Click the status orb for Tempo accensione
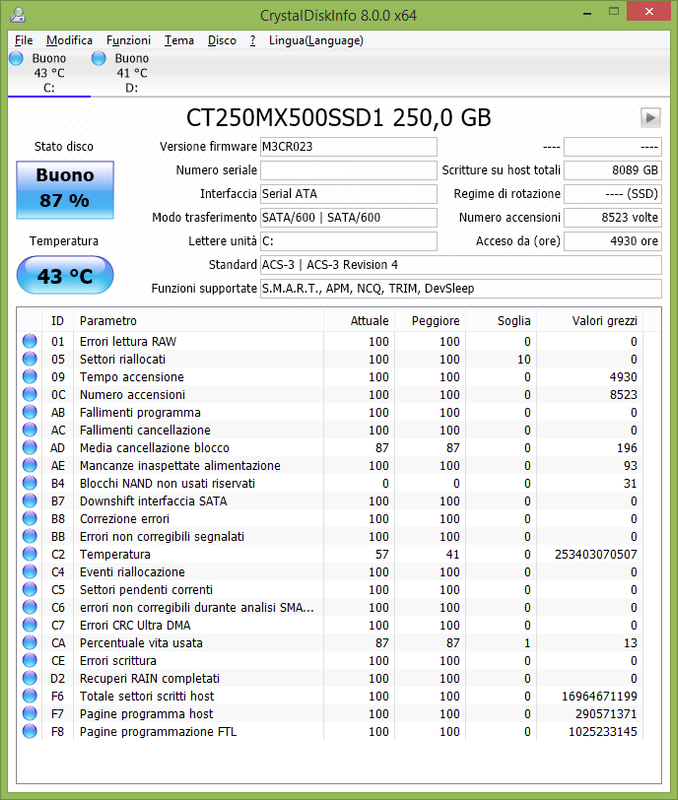 pyautogui.click(x=30, y=377)
